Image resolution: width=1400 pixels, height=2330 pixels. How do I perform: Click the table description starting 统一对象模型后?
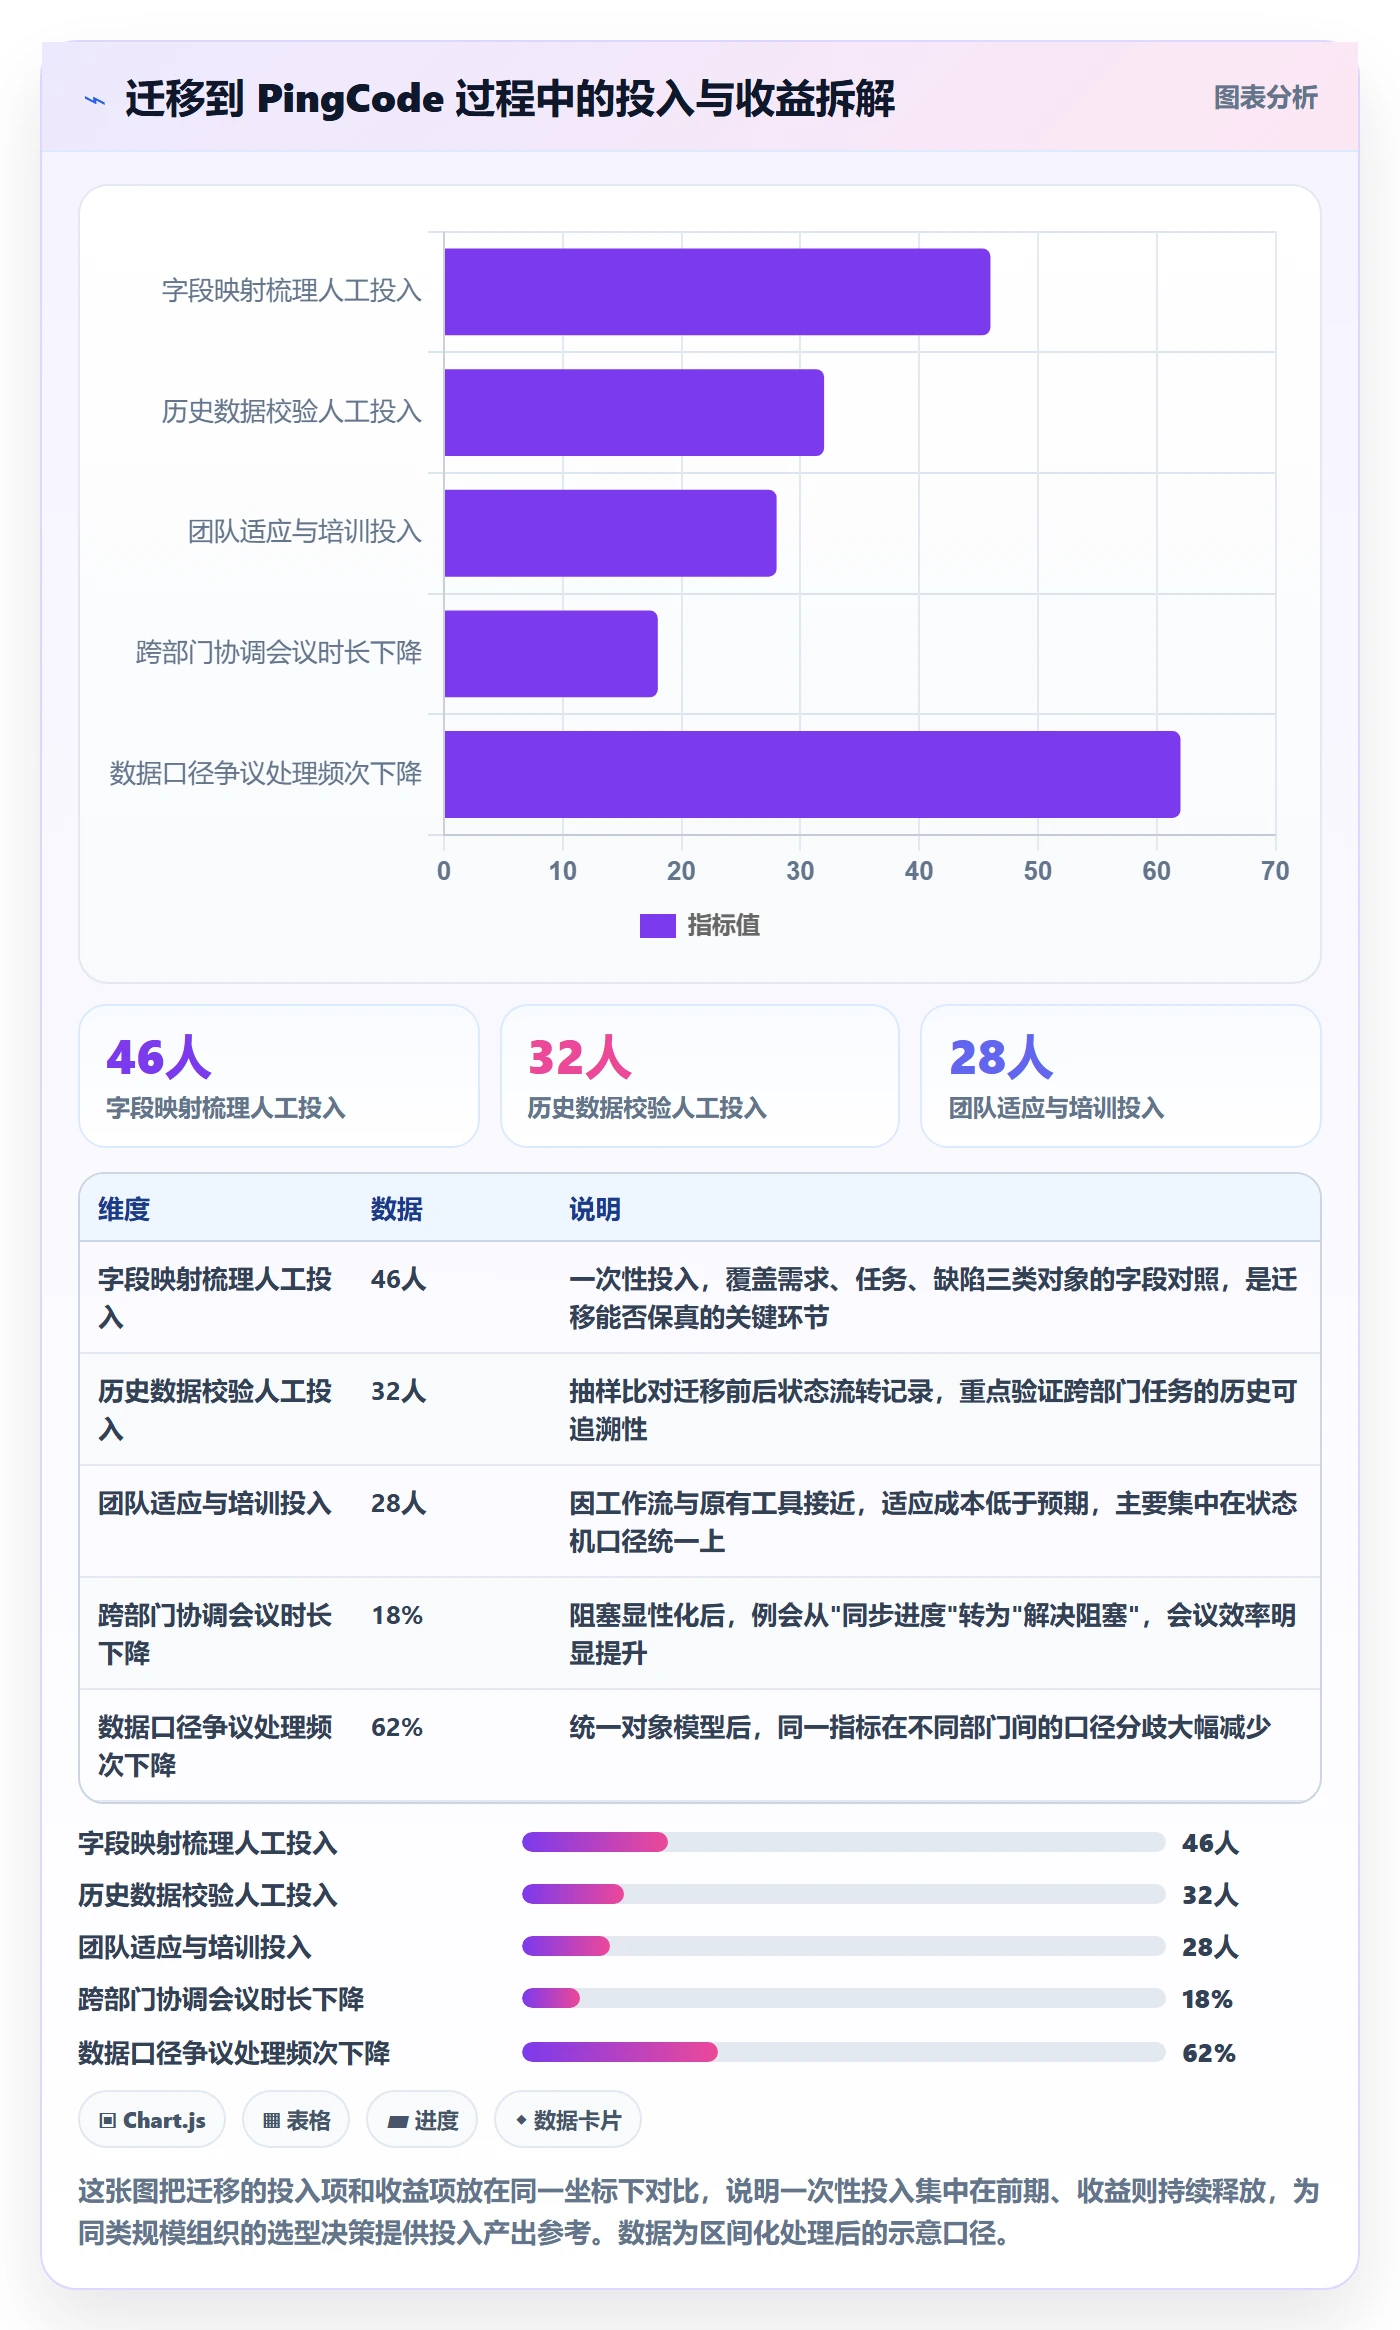(920, 1727)
